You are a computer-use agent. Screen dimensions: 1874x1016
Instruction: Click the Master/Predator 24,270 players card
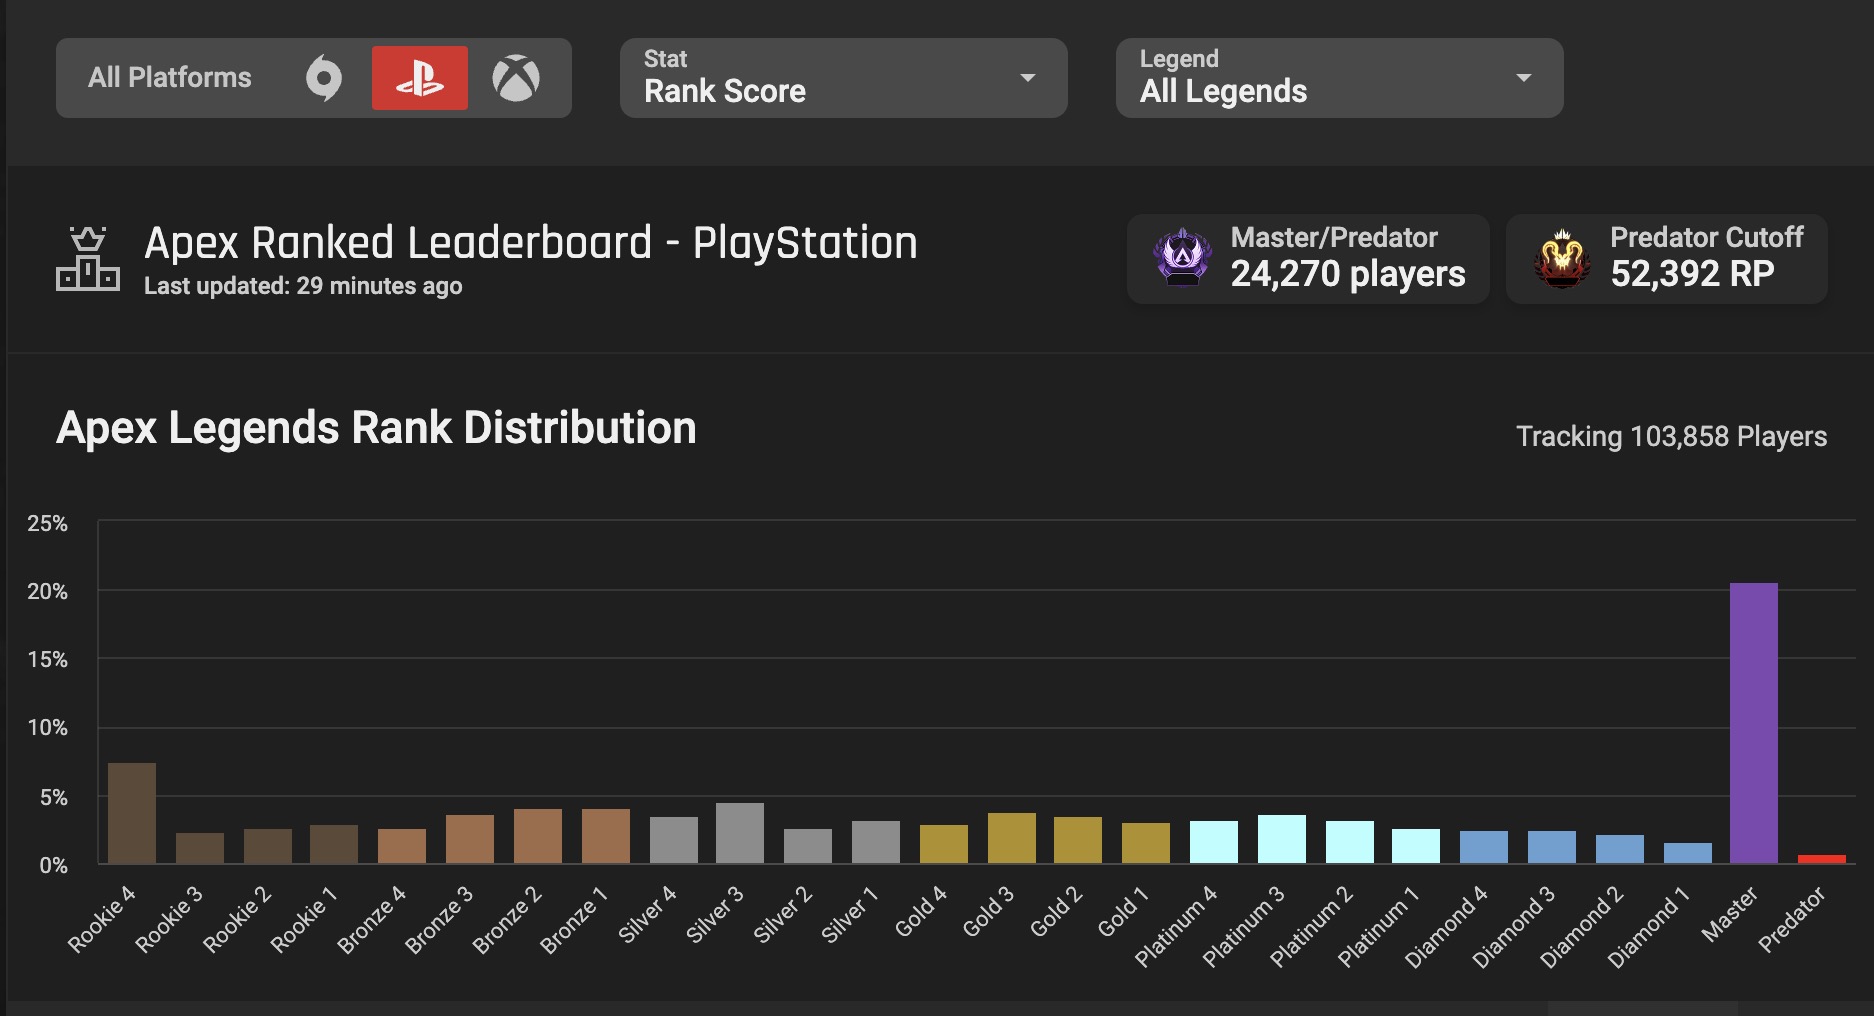pyautogui.click(x=1307, y=258)
